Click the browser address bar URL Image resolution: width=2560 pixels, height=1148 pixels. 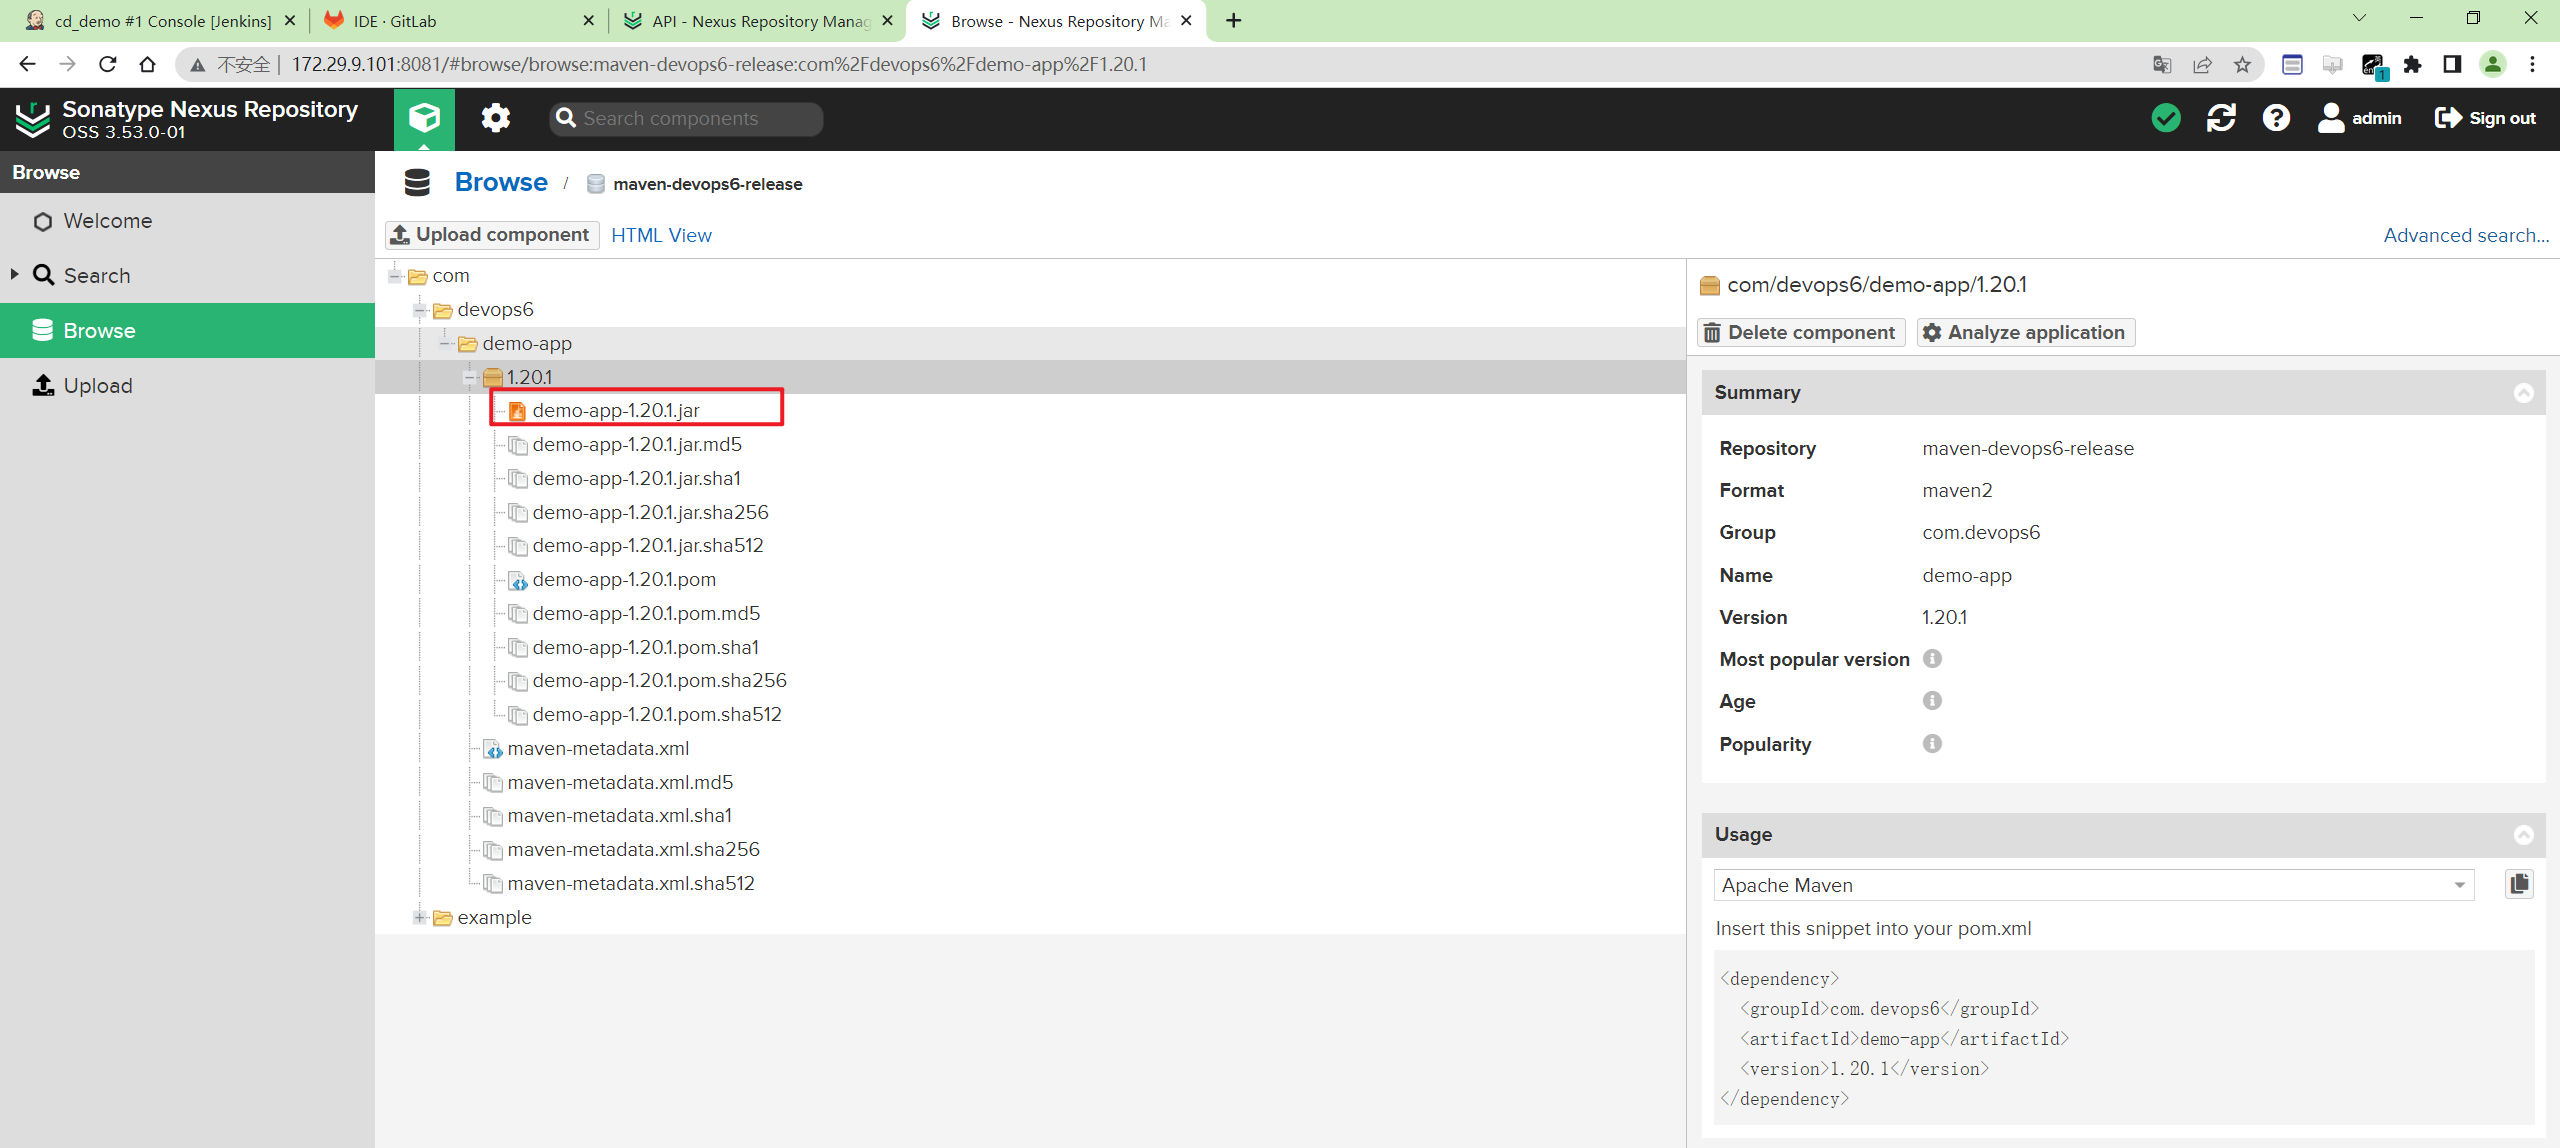point(720,64)
